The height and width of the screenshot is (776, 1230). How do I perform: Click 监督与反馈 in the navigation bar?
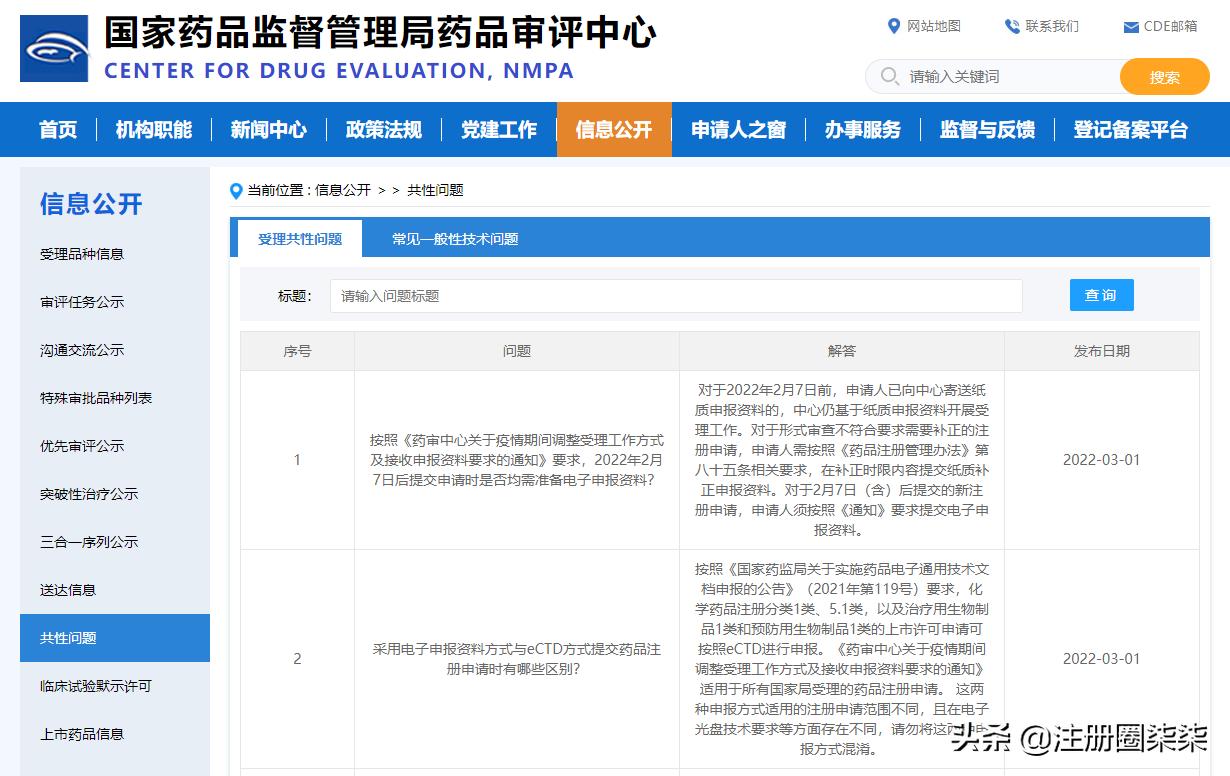986,129
